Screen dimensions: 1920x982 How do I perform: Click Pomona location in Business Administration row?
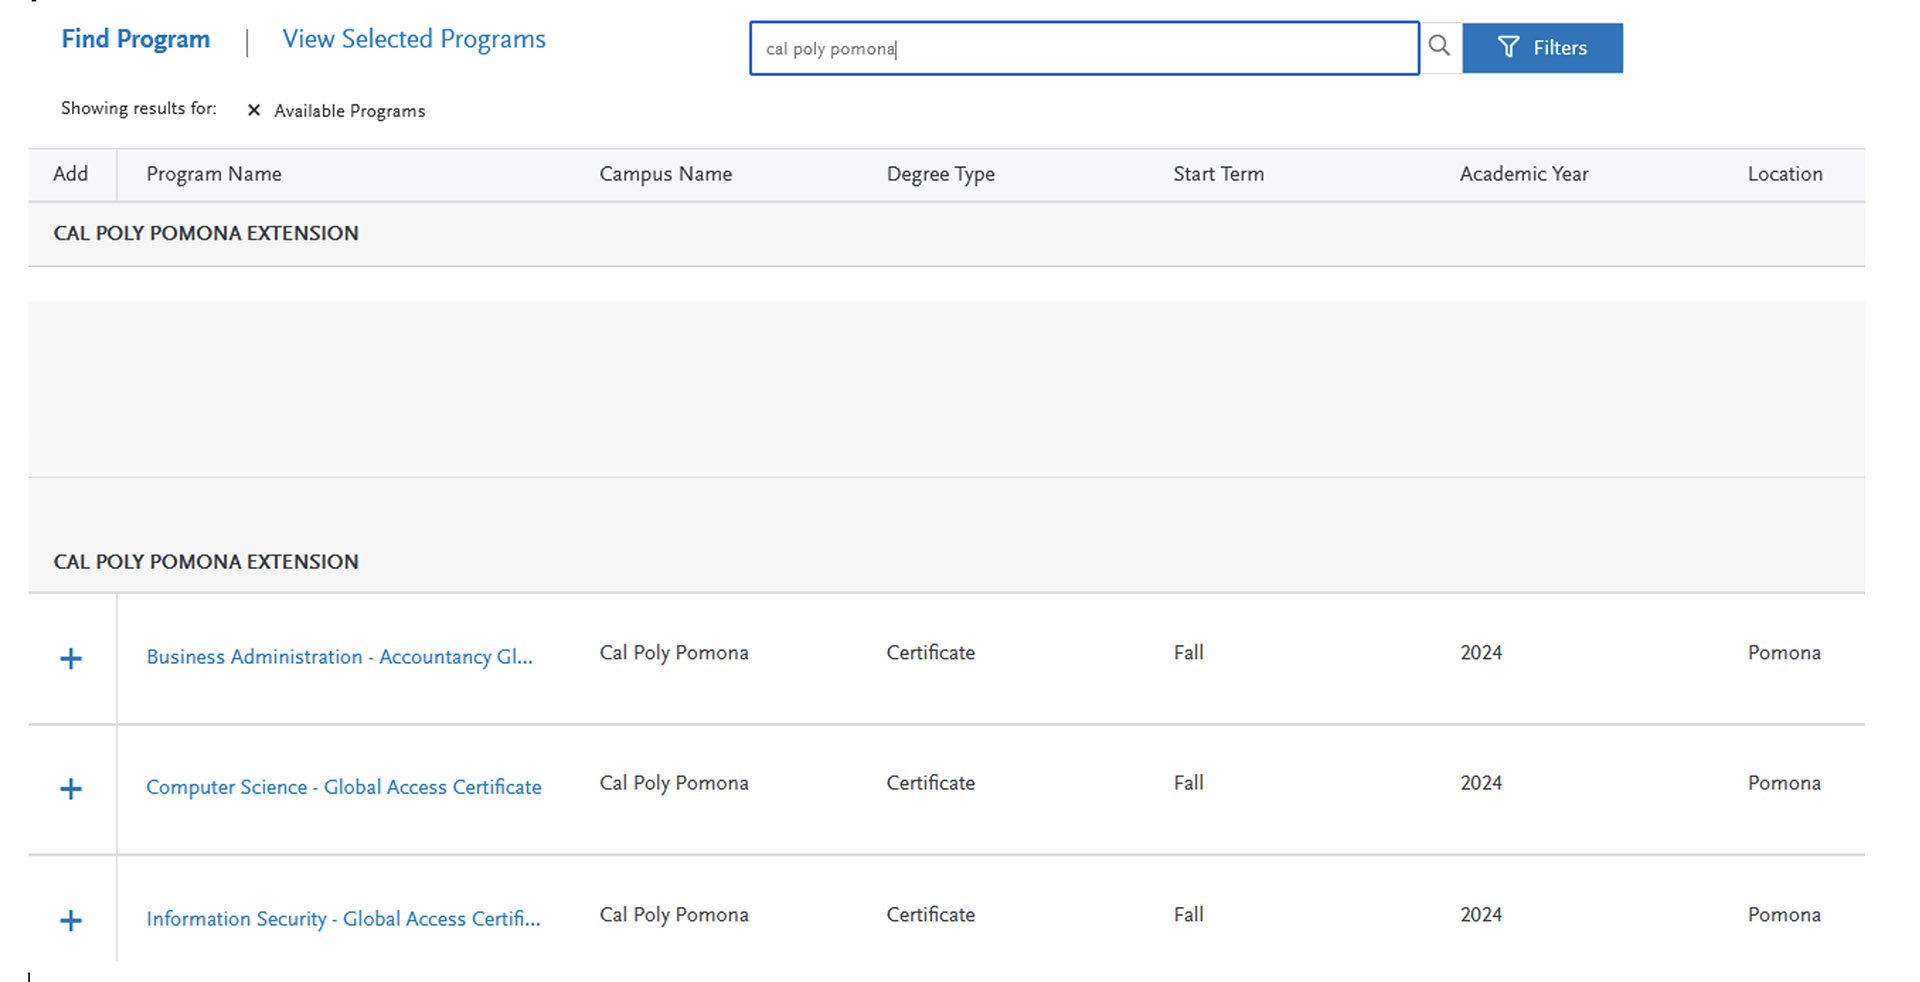1784,653
